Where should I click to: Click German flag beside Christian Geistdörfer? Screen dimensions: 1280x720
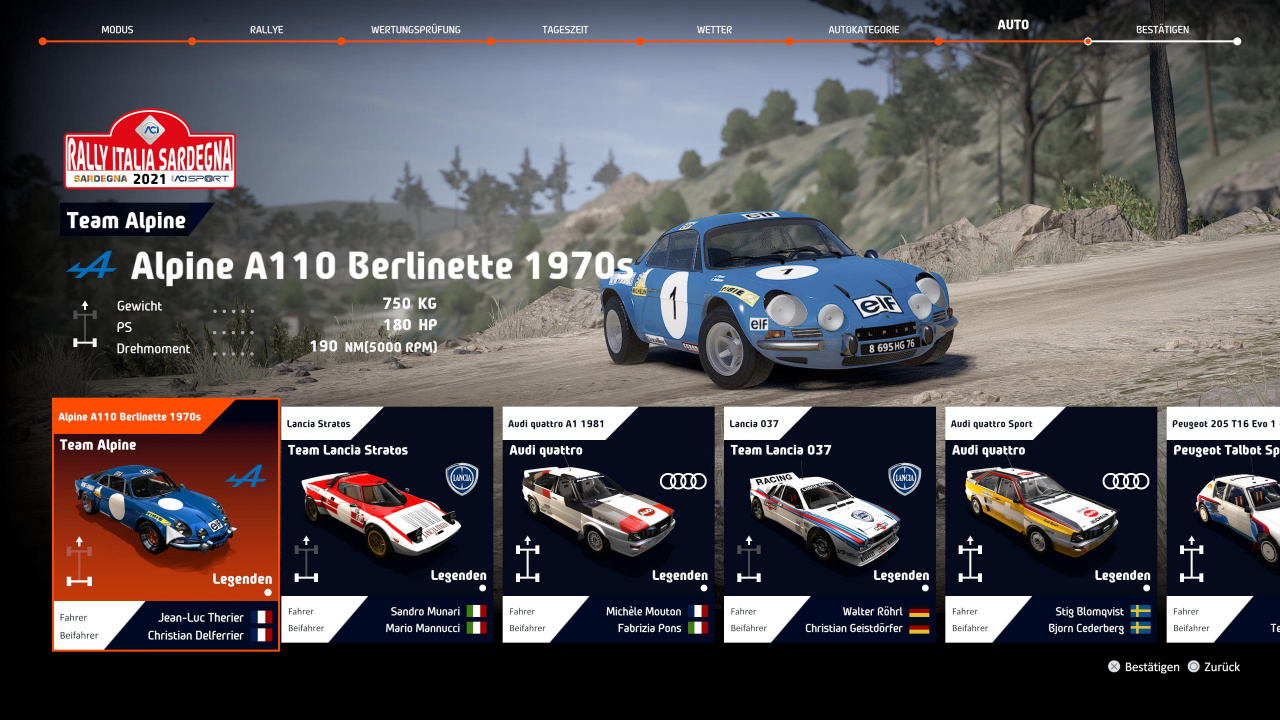919,628
